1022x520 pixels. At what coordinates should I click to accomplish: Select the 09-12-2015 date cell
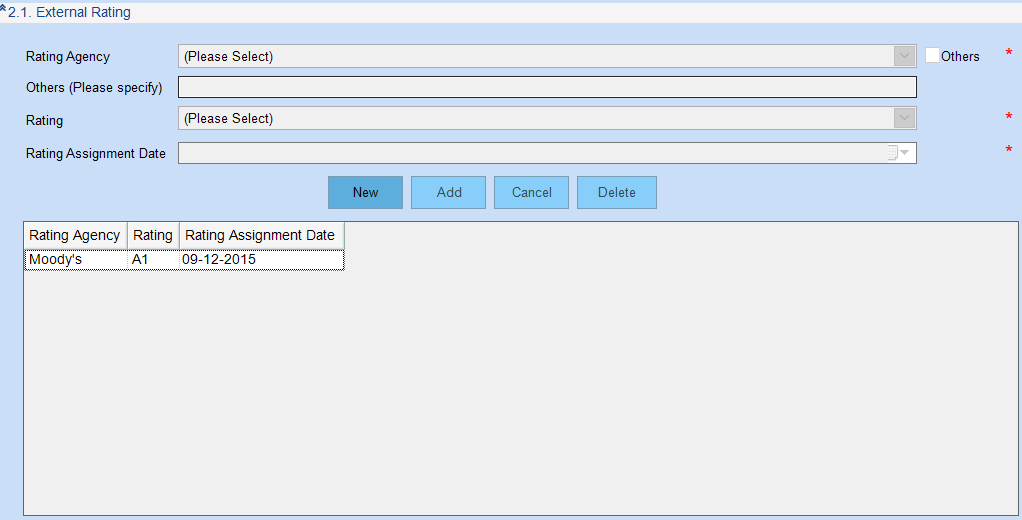tap(260, 259)
